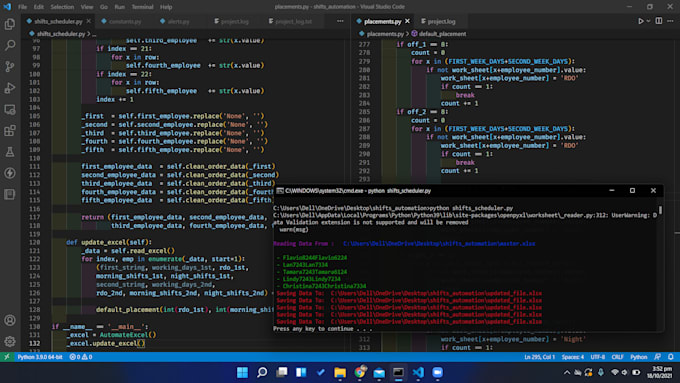Change the CRLF end of line sequence
The image size is (680, 383).
tap(617, 357)
